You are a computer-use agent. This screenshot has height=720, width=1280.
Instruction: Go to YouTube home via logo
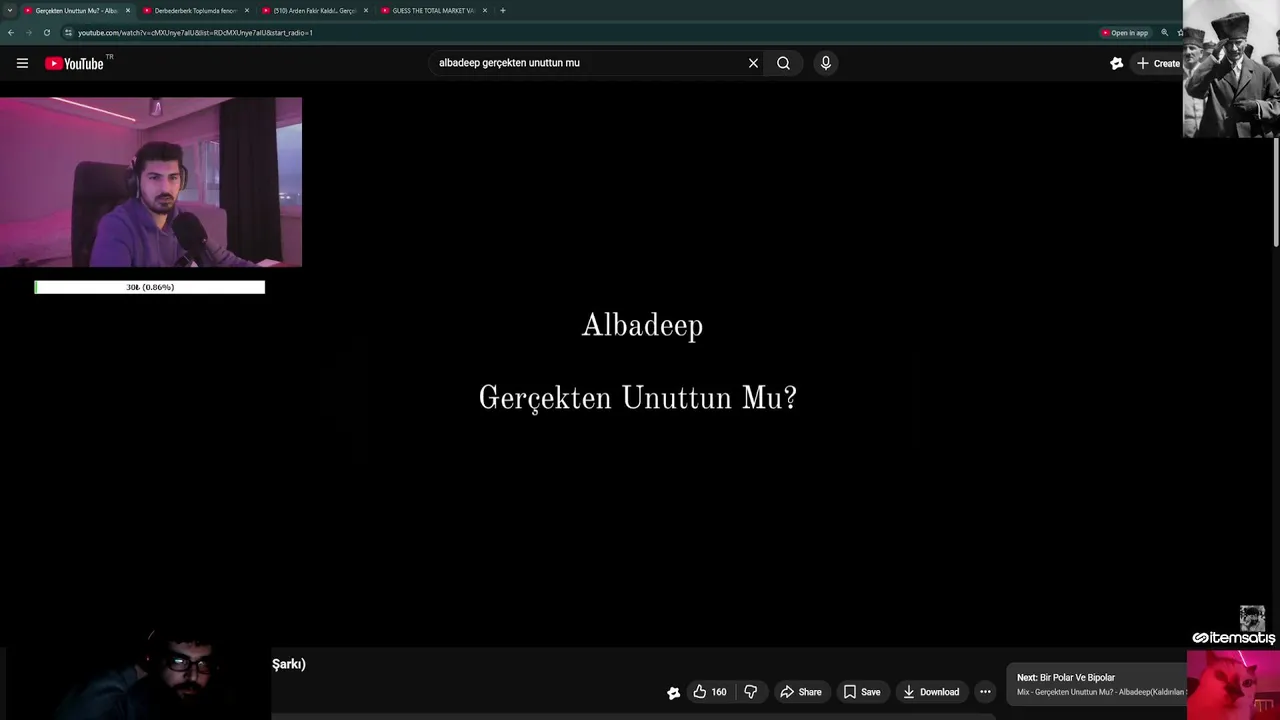(74, 63)
